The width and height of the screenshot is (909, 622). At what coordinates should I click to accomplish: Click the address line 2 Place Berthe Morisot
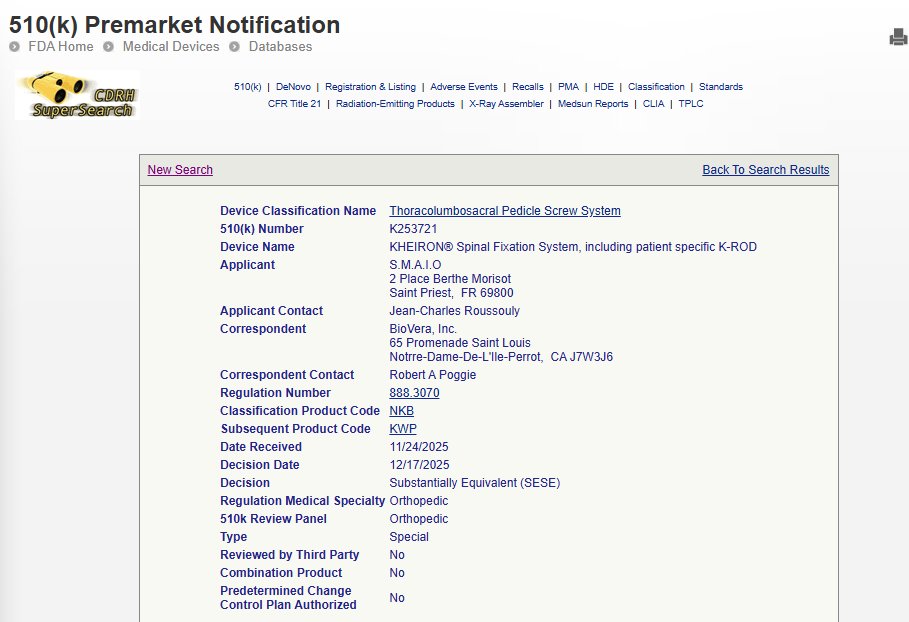click(450, 279)
